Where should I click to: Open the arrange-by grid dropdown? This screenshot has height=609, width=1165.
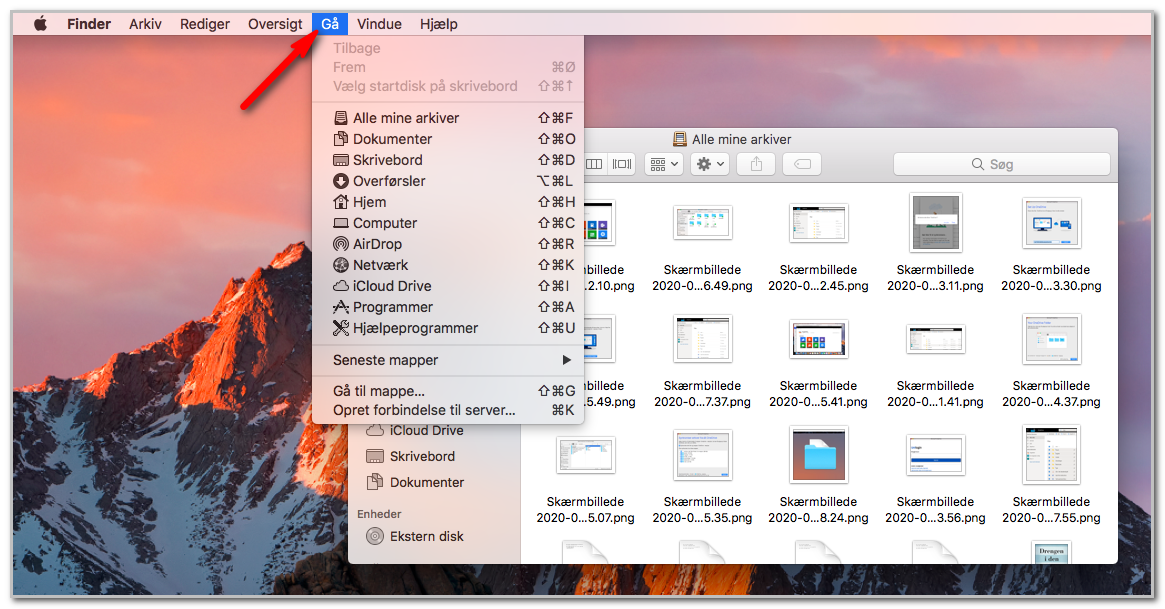(x=663, y=164)
